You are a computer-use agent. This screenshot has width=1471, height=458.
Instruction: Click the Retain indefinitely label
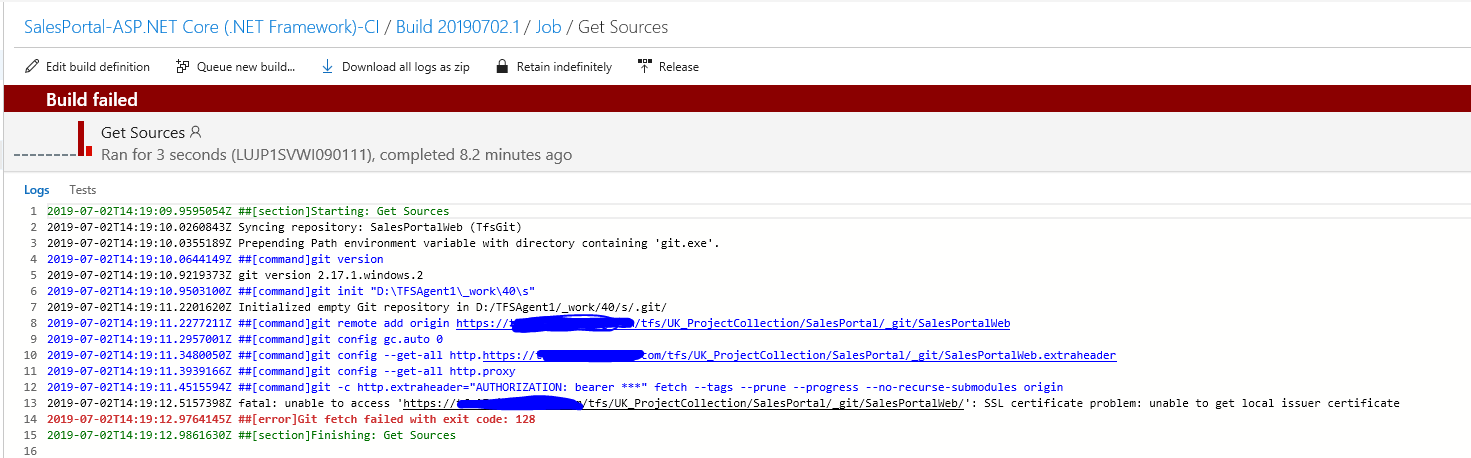pos(564,67)
